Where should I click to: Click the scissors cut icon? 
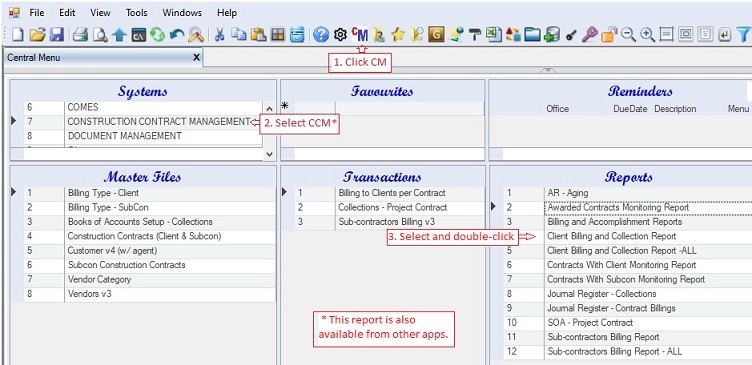point(219,35)
